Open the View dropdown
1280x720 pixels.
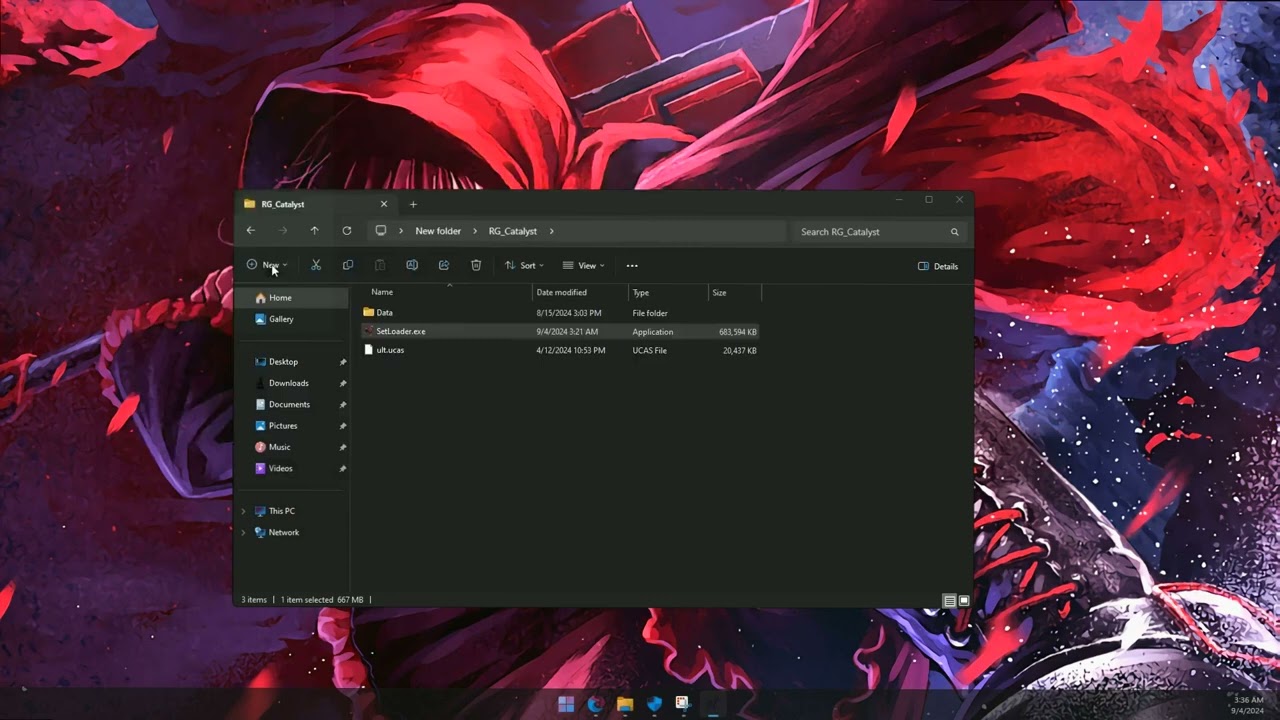(x=583, y=265)
